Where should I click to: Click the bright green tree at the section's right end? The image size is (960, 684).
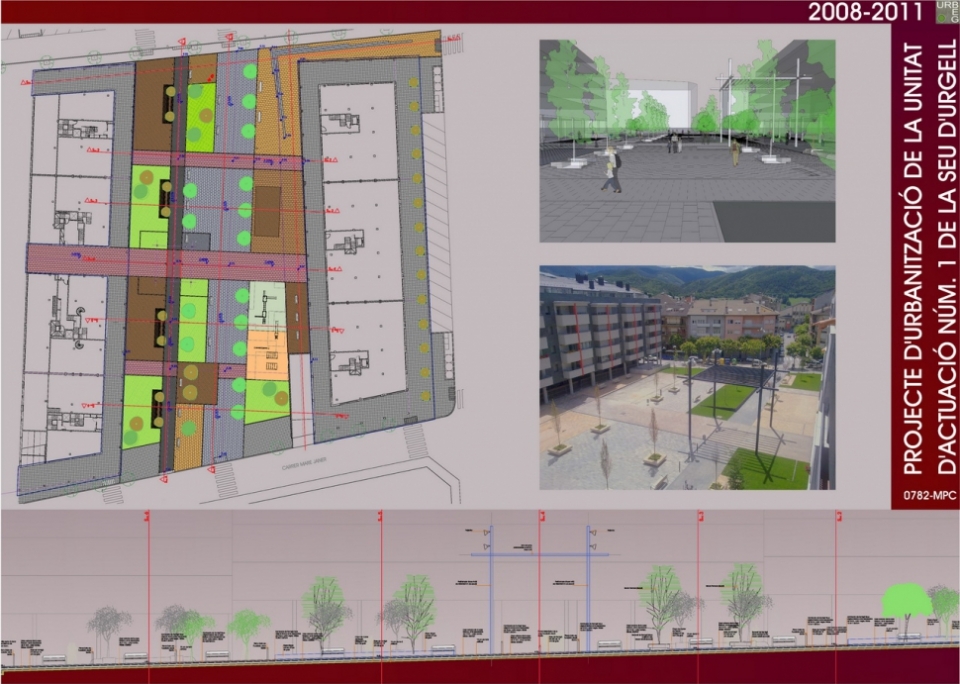click(907, 603)
